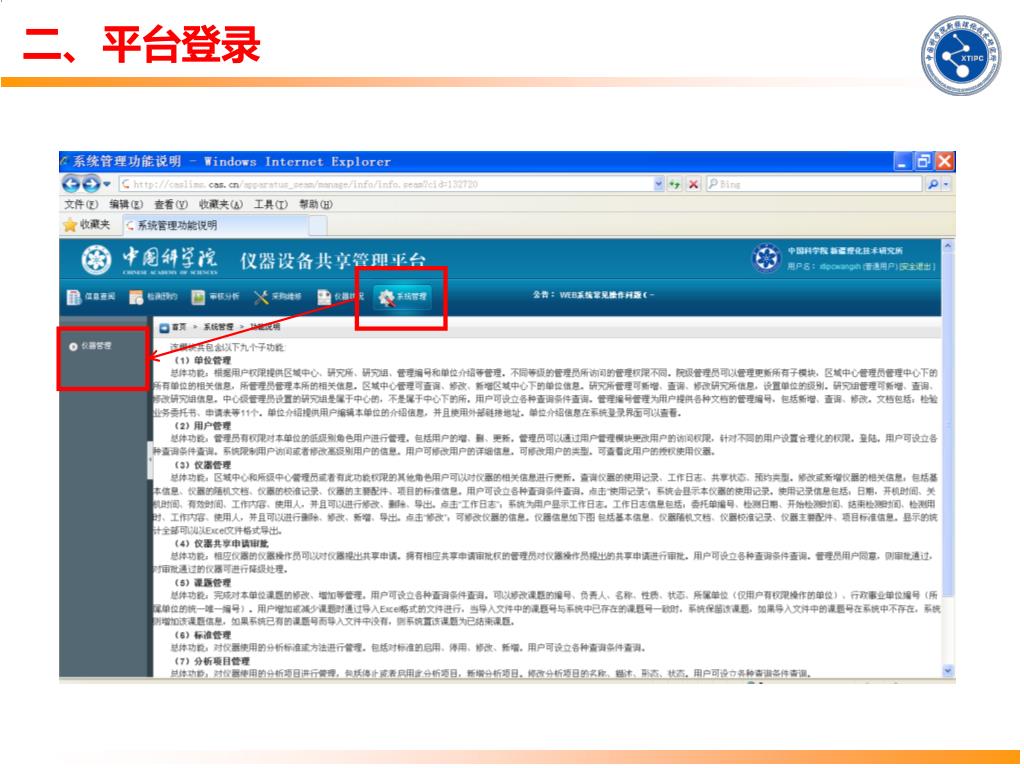Click the （3）仪器管理 heading
The height and width of the screenshot is (768, 1024).
tap(202, 465)
